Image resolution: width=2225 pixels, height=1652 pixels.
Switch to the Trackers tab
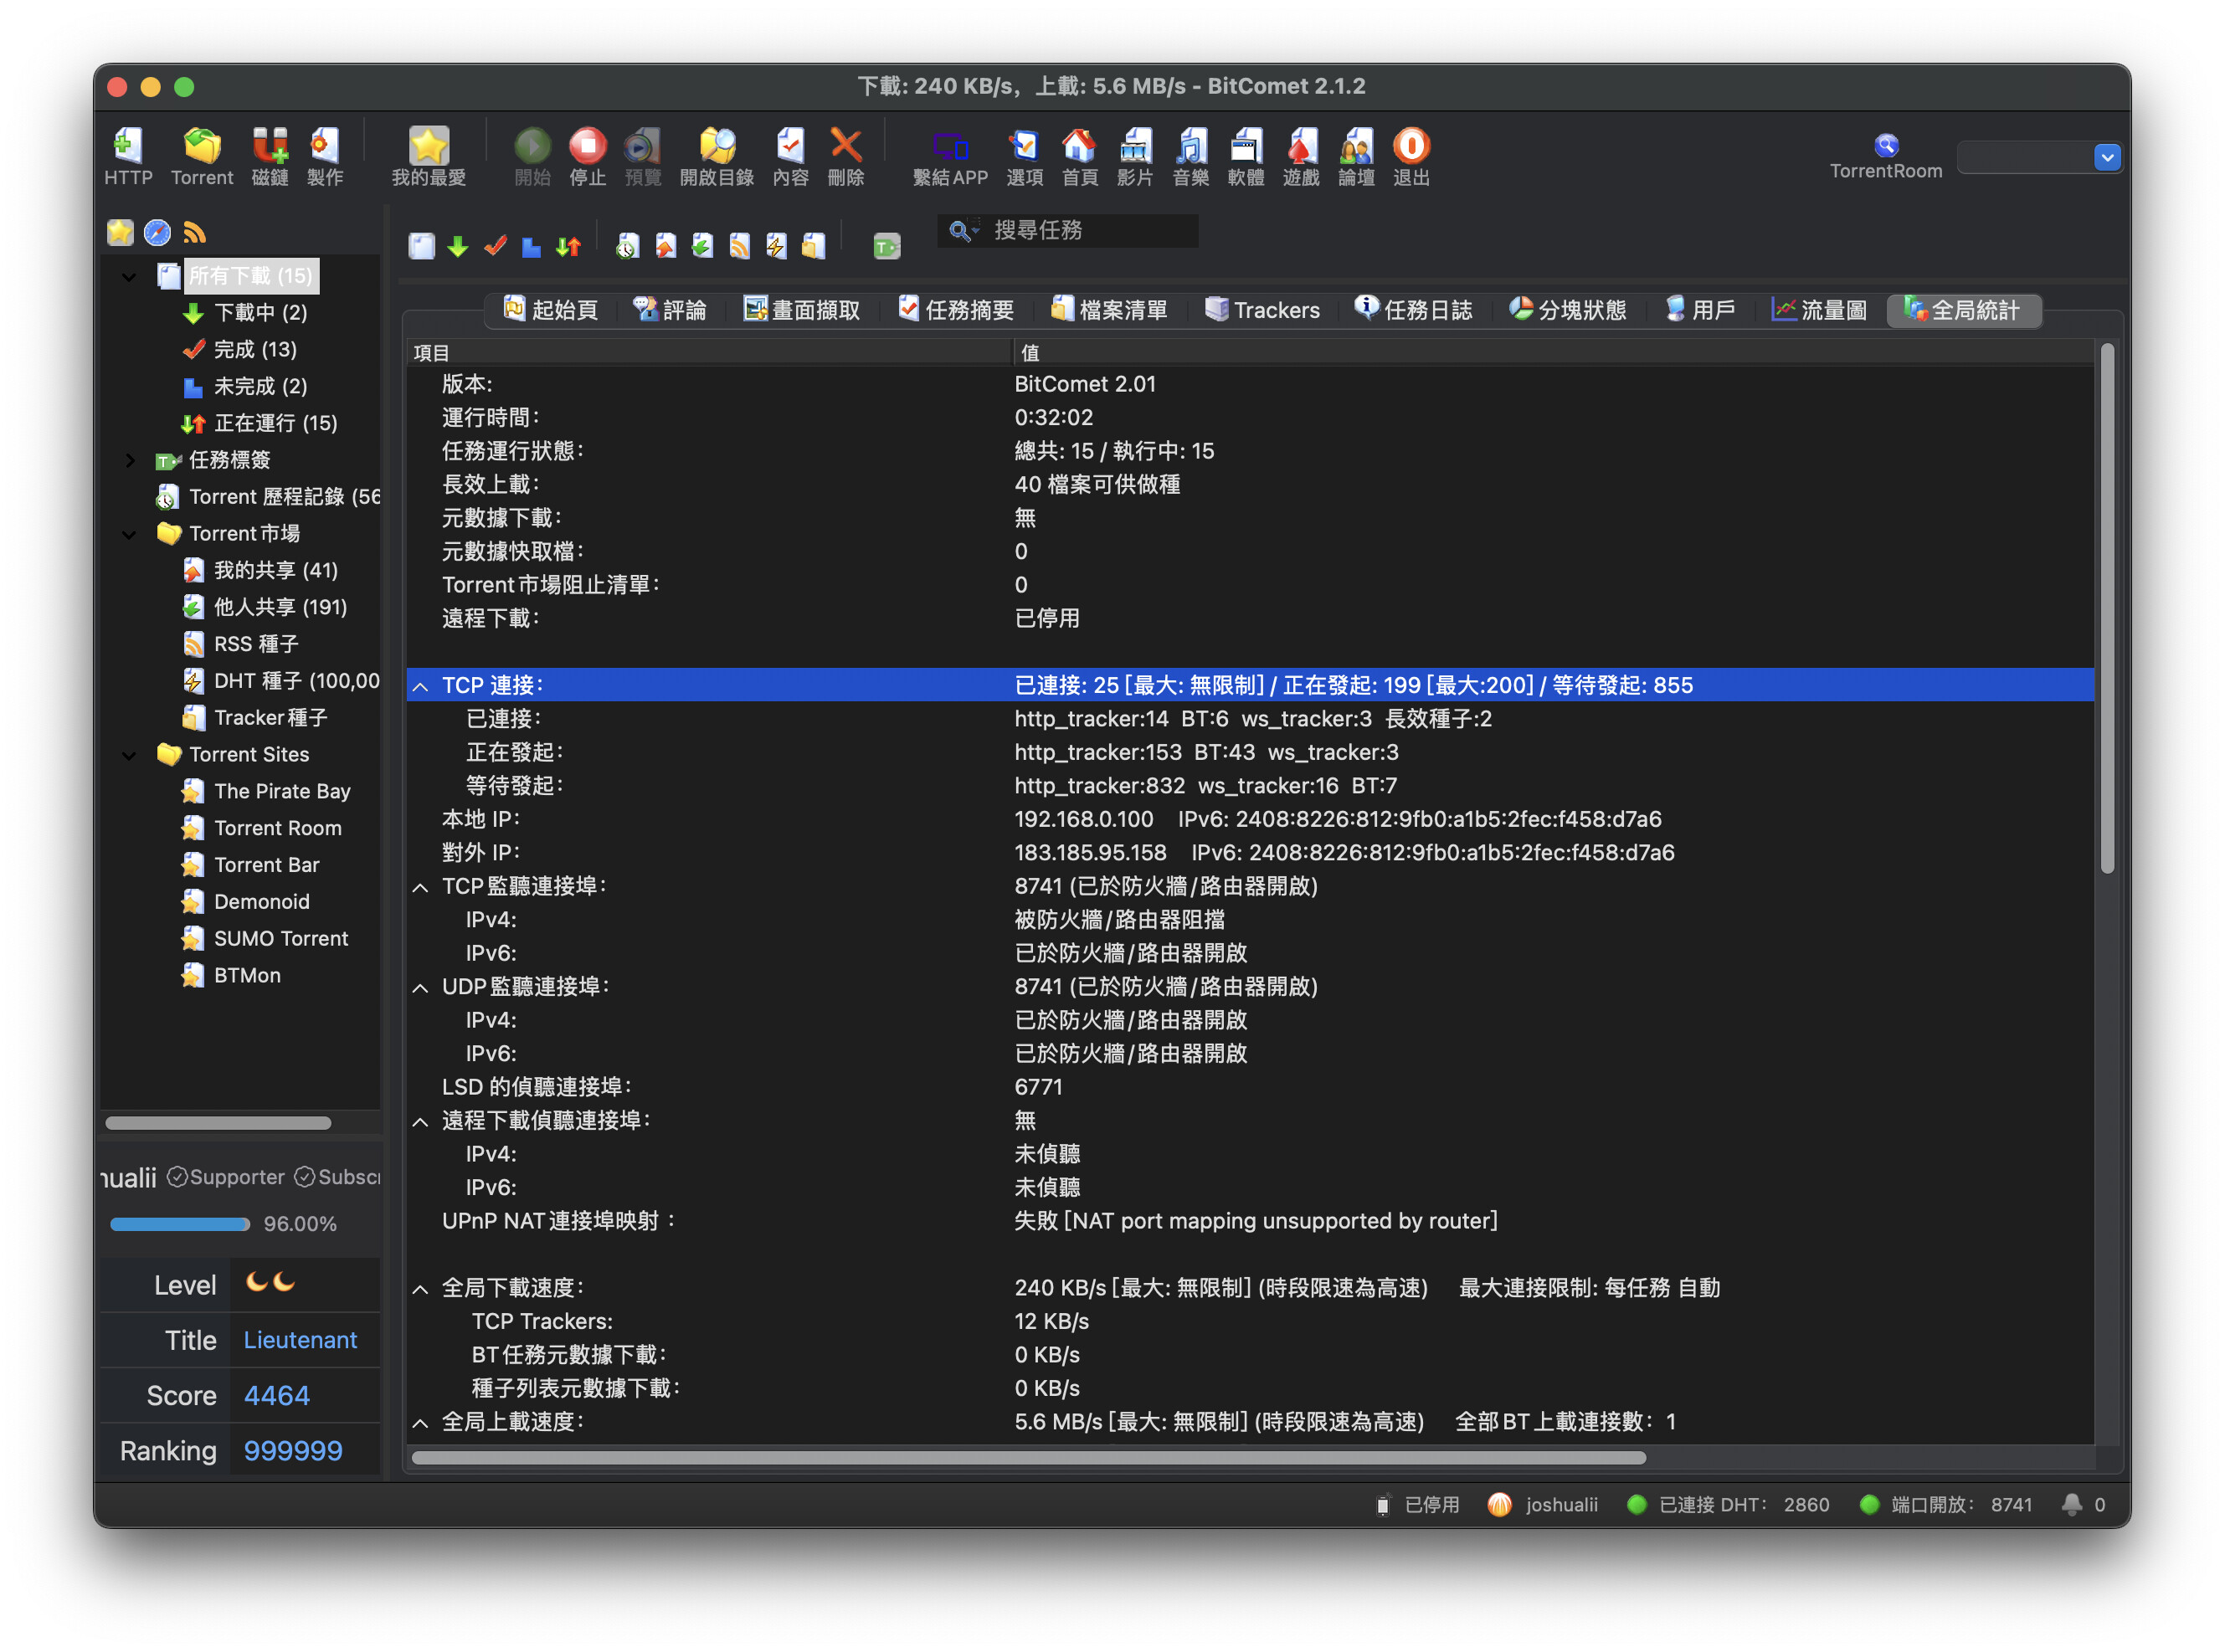[x=1262, y=310]
